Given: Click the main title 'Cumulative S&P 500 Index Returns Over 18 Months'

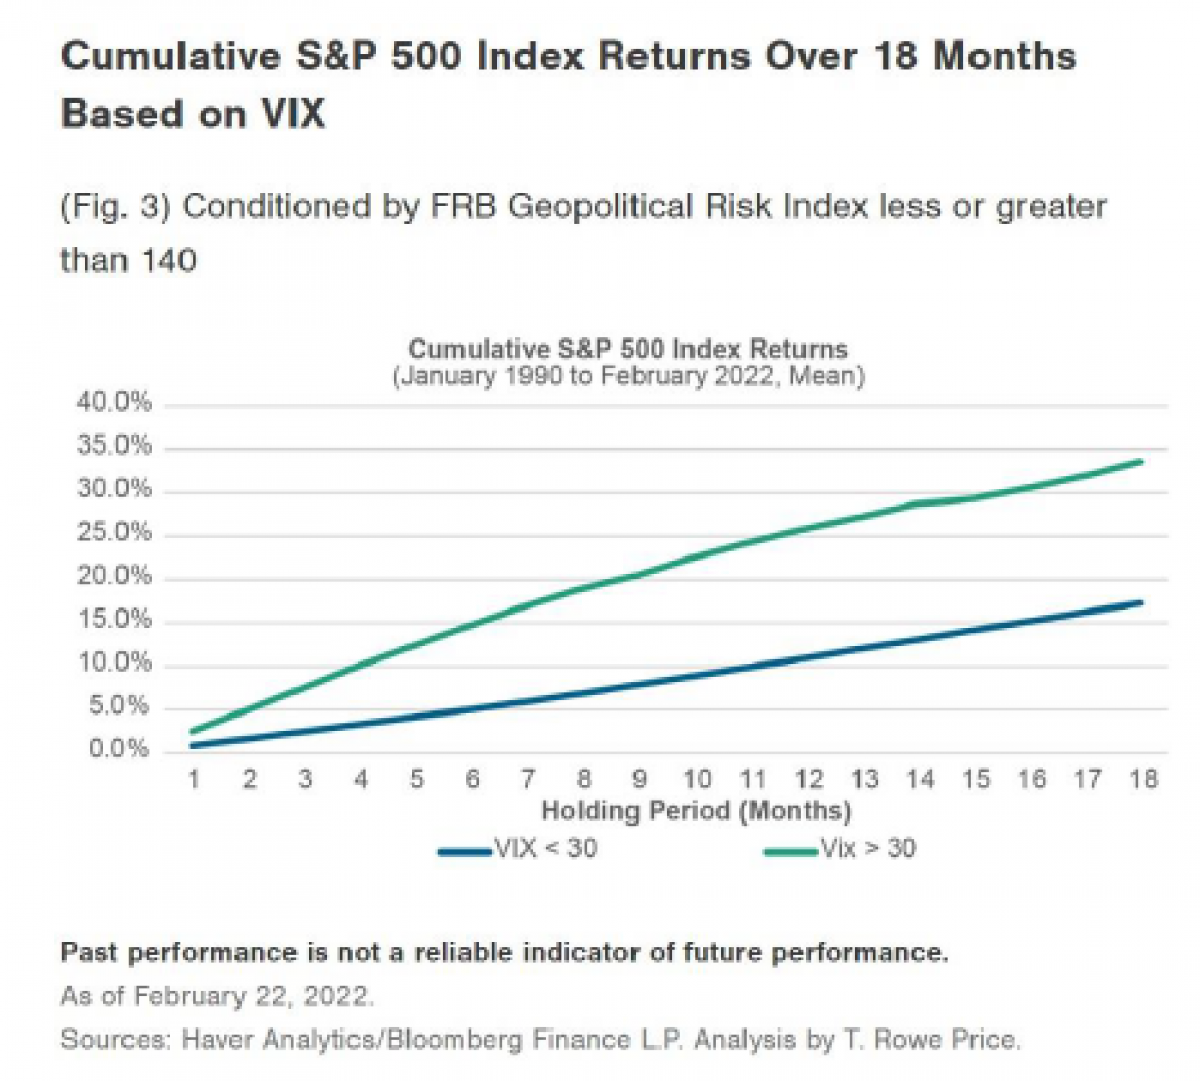Looking at the screenshot, I should click(x=568, y=55).
